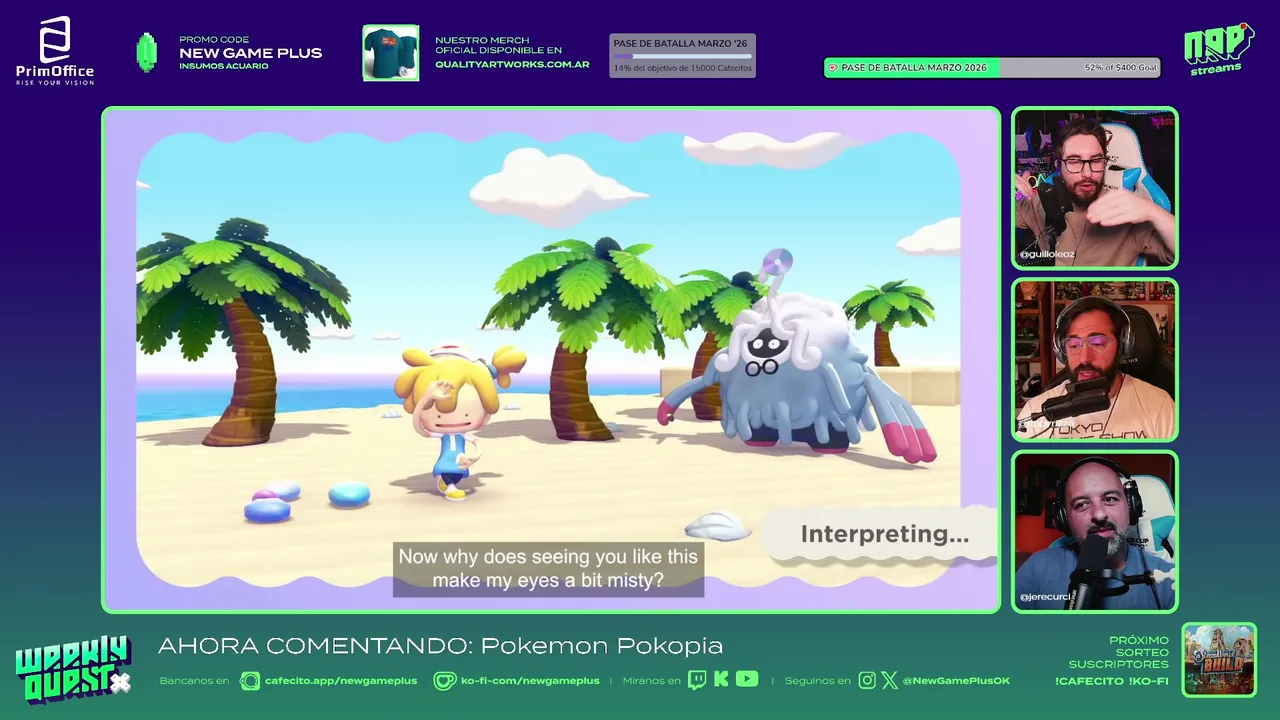Click the NEW GAME PLUS promo code text
Viewport: 1280px width, 720px height.
251,53
